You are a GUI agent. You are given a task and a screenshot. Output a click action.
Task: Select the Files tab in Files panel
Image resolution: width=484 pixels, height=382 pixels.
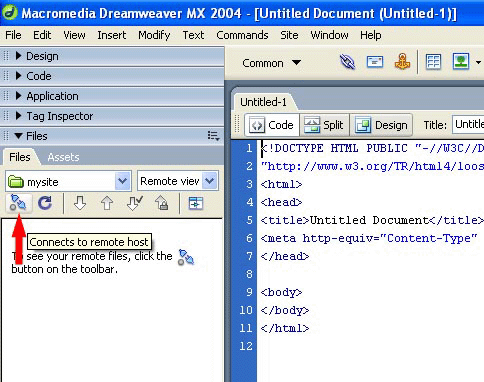(20, 157)
